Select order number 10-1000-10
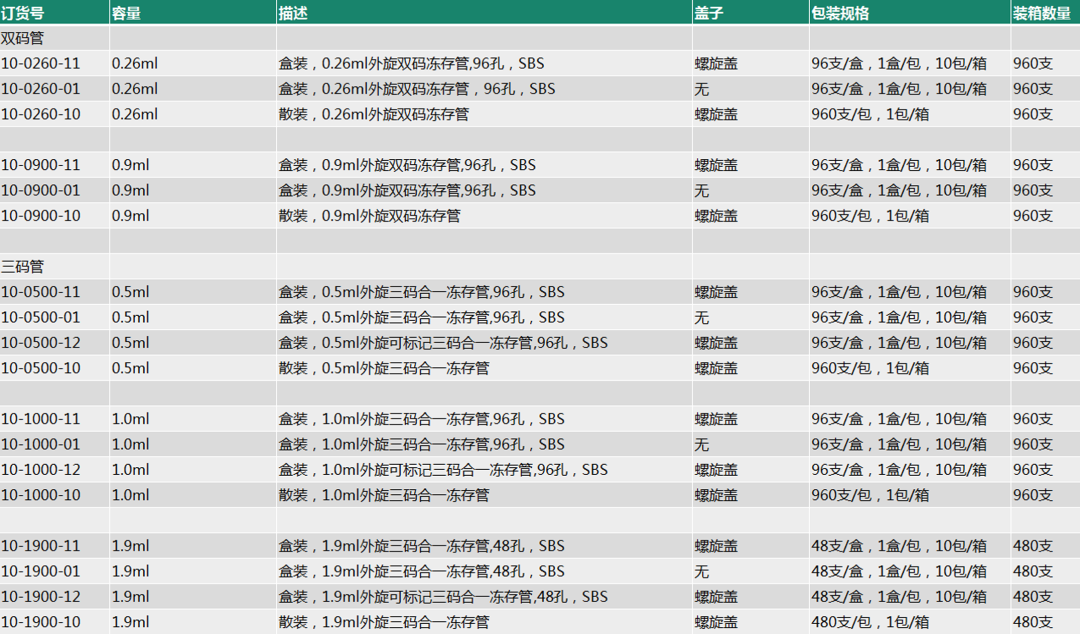This screenshot has width=1080, height=634. 41,495
